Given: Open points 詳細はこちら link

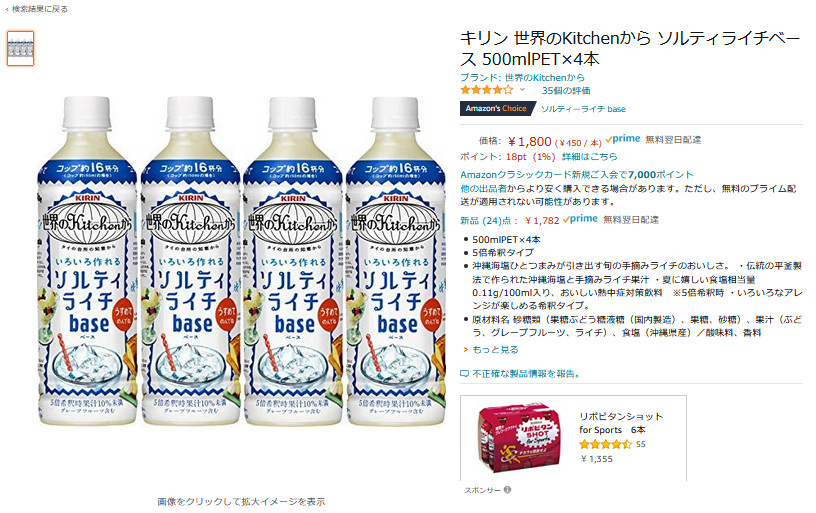Looking at the screenshot, I should (x=589, y=157).
